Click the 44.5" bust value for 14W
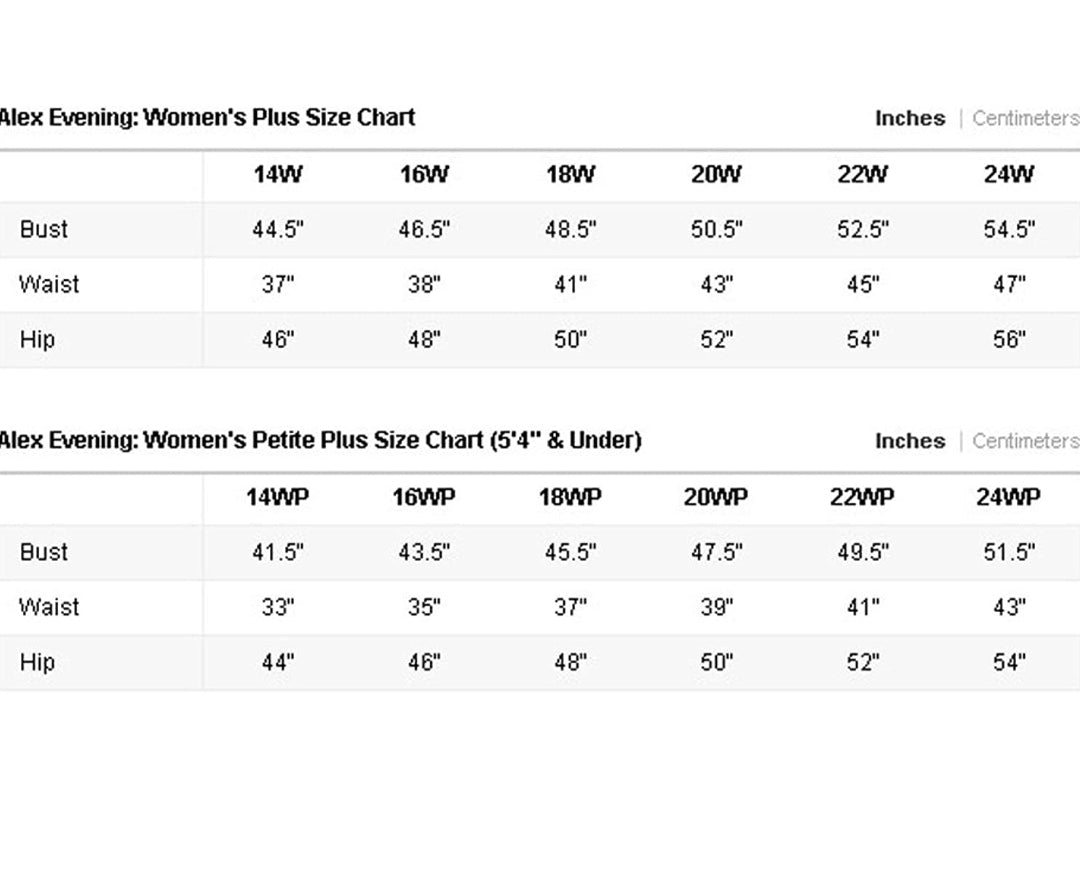The height and width of the screenshot is (874, 1080). [278, 229]
